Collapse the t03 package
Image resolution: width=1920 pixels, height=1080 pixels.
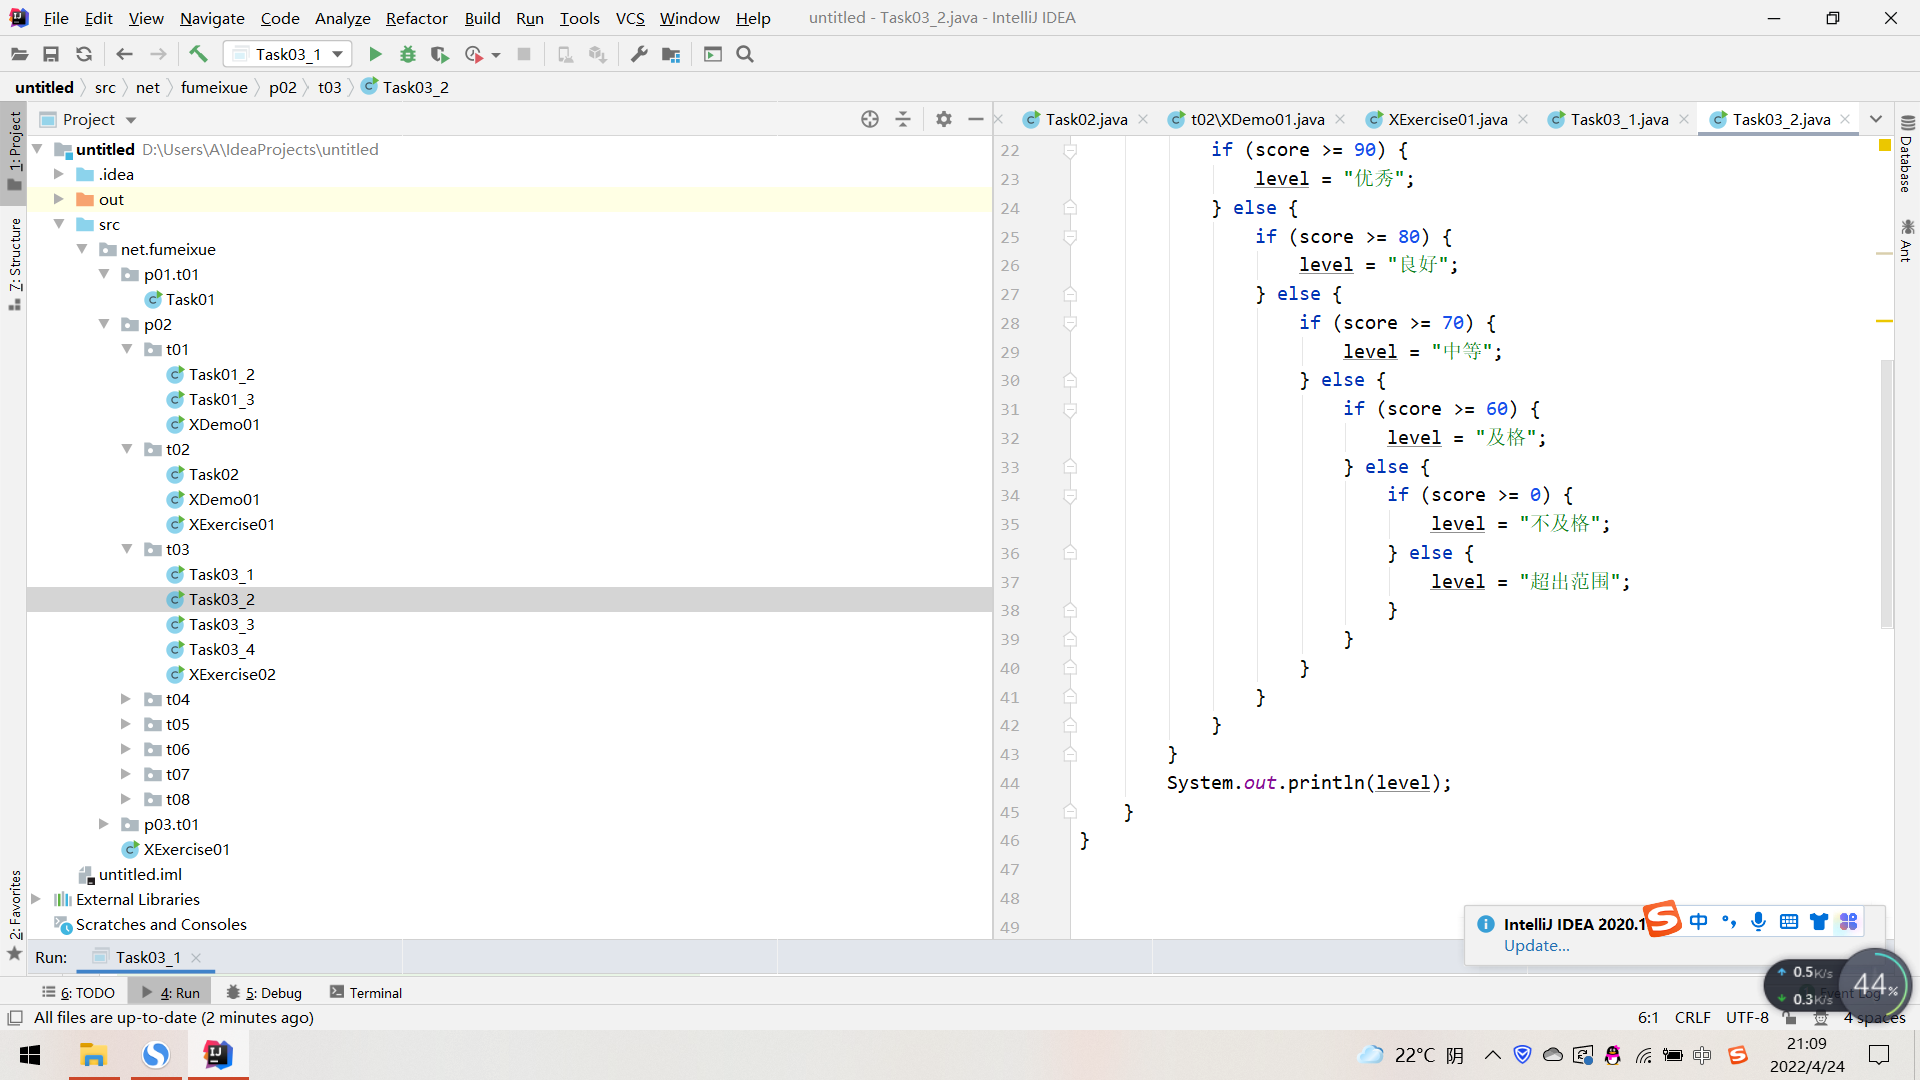point(127,549)
